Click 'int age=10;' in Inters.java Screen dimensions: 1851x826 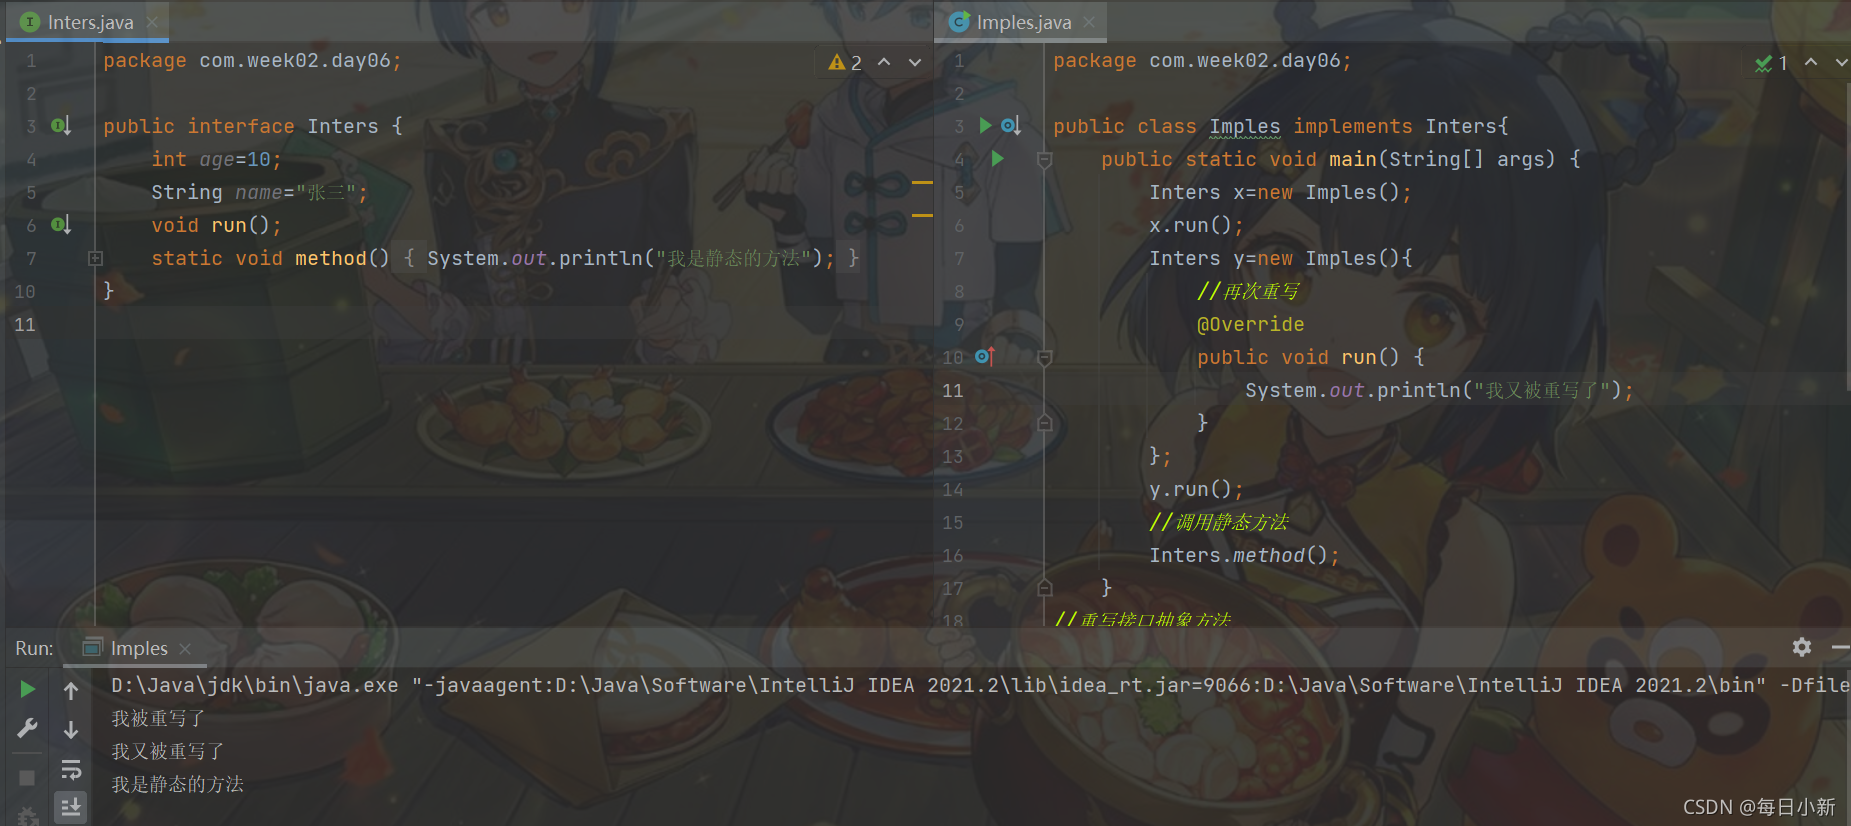click(x=216, y=159)
